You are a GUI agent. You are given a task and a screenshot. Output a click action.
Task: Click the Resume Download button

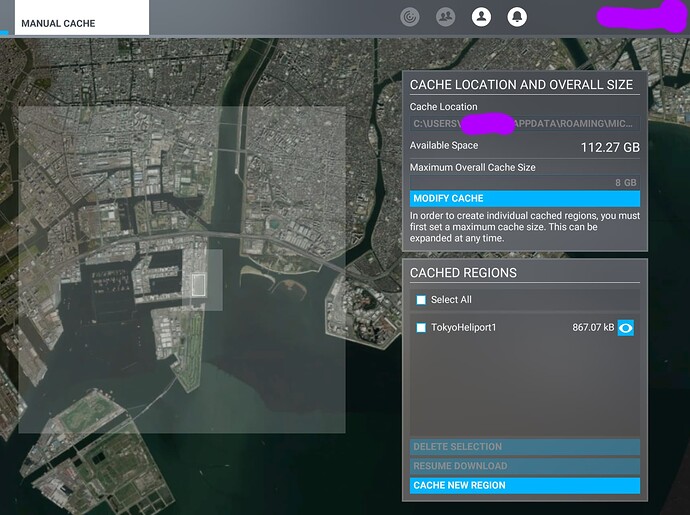[x=525, y=466]
